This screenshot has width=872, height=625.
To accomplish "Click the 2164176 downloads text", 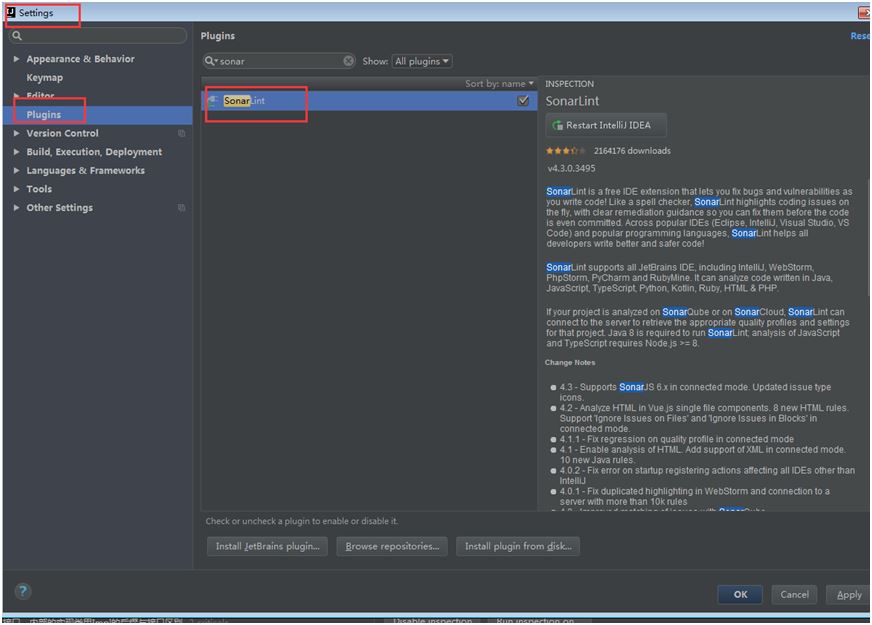I will click(632, 151).
